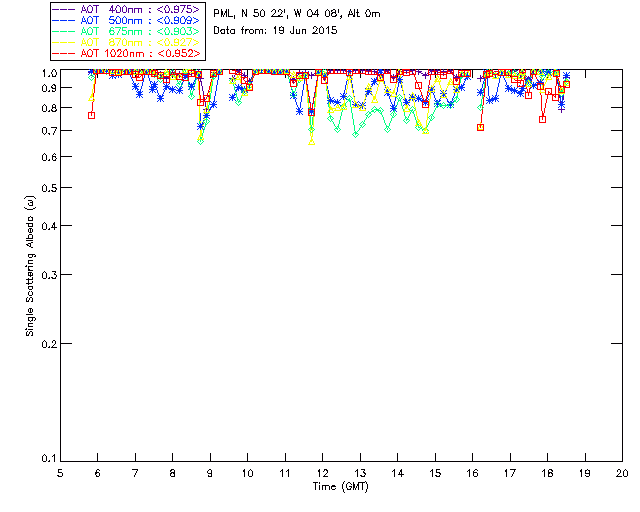
Task: Click the y-axis tick label 0.8
Action: pos(49,108)
